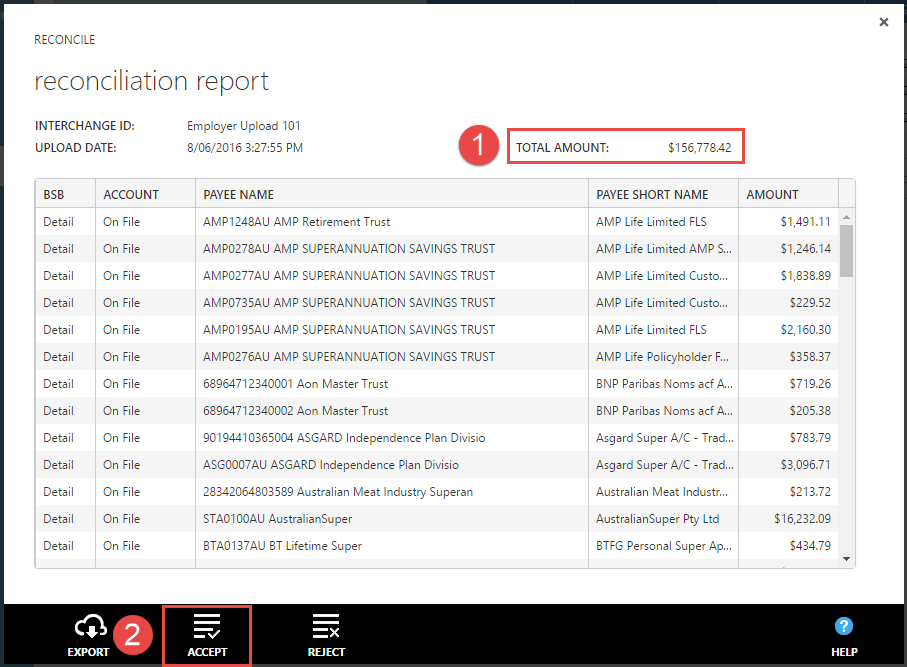Click On File in the AustralianSuper row
907x667 pixels.
121,519
